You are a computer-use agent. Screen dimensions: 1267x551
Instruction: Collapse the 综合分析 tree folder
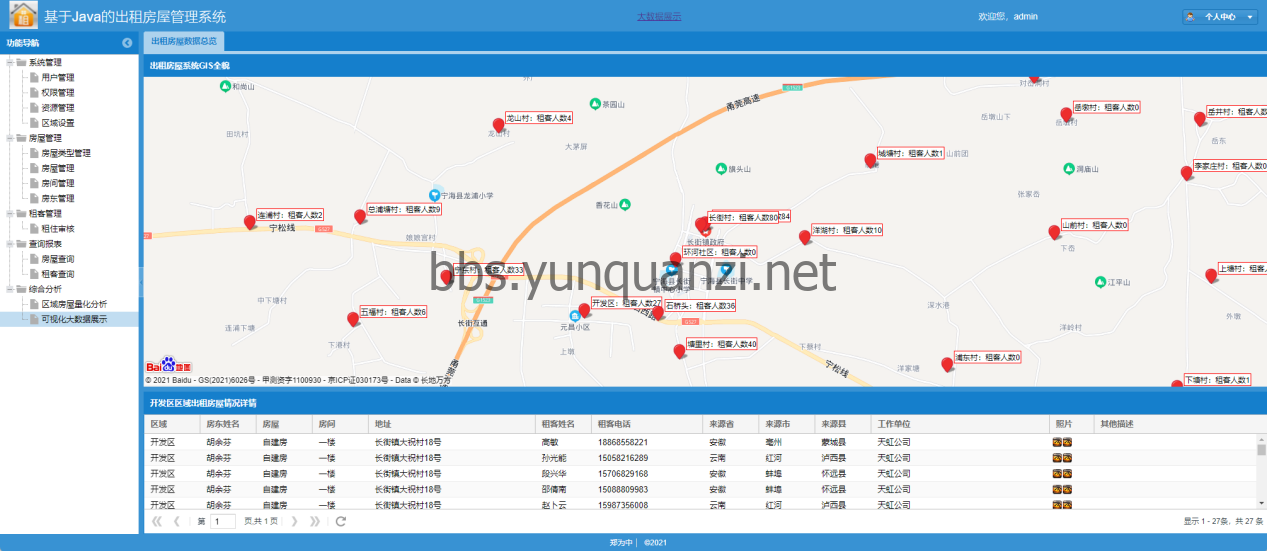coord(10,289)
